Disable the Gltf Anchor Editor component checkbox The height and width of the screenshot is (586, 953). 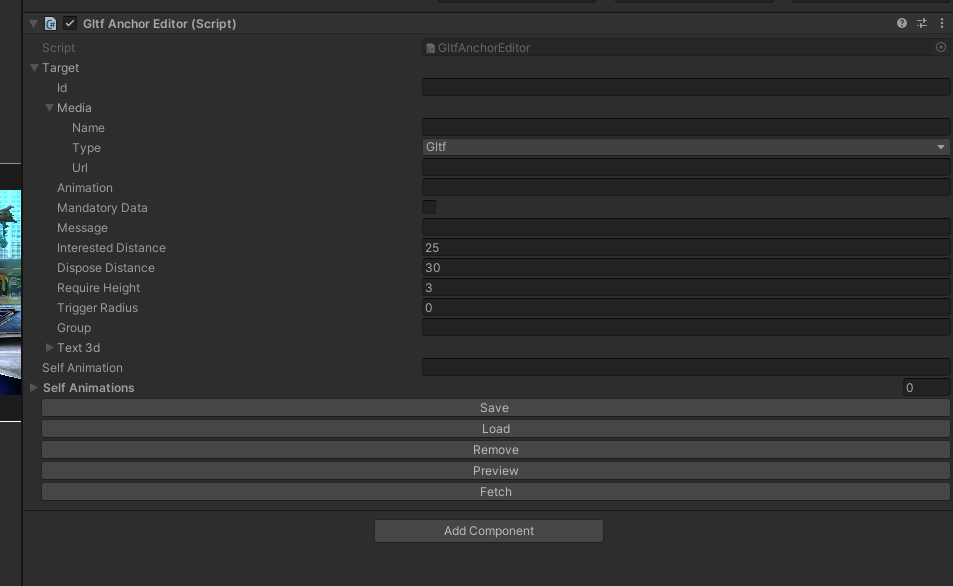point(70,23)
